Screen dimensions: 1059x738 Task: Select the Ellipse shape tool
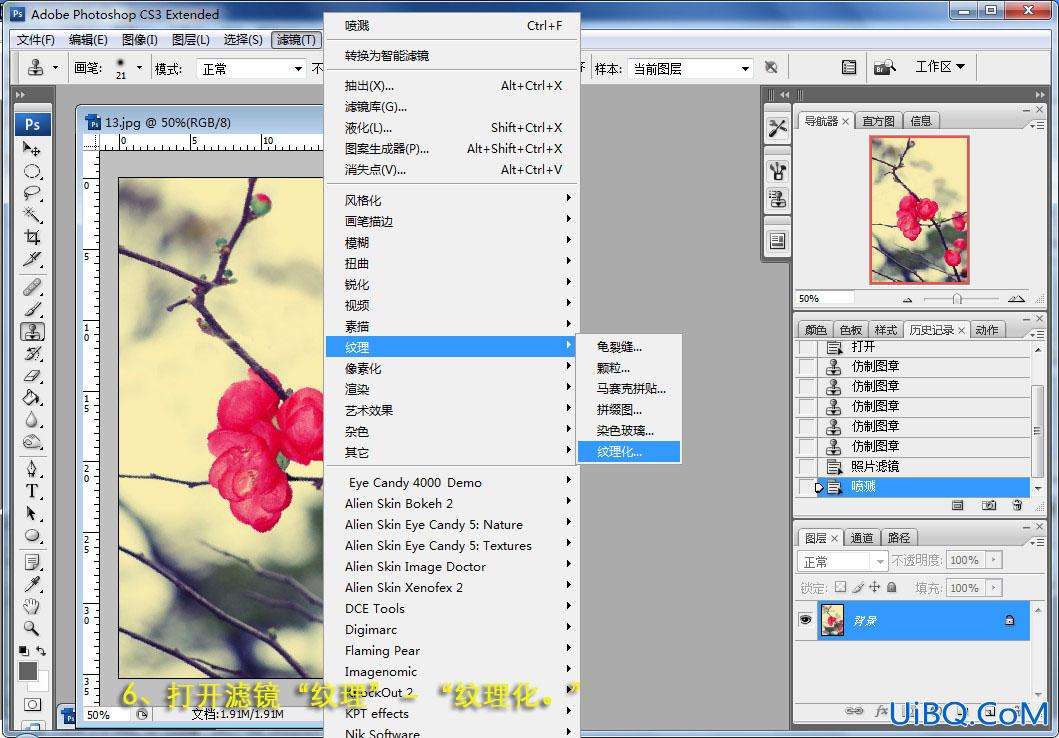tap(32, 535)
